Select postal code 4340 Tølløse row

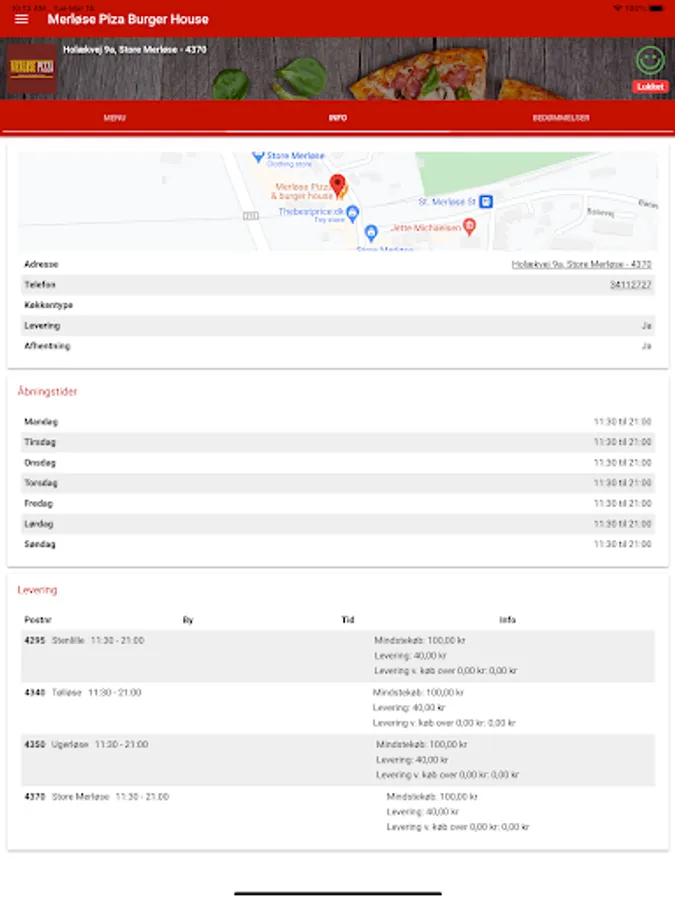click(338, 708)
